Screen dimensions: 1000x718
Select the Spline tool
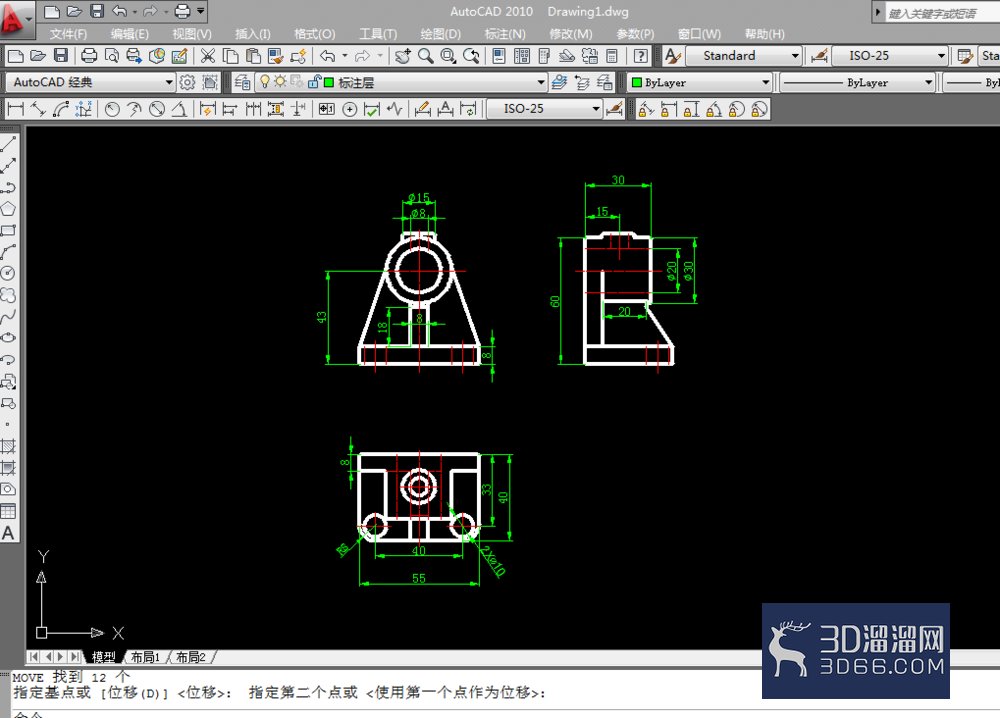click(x=8, y=317)
